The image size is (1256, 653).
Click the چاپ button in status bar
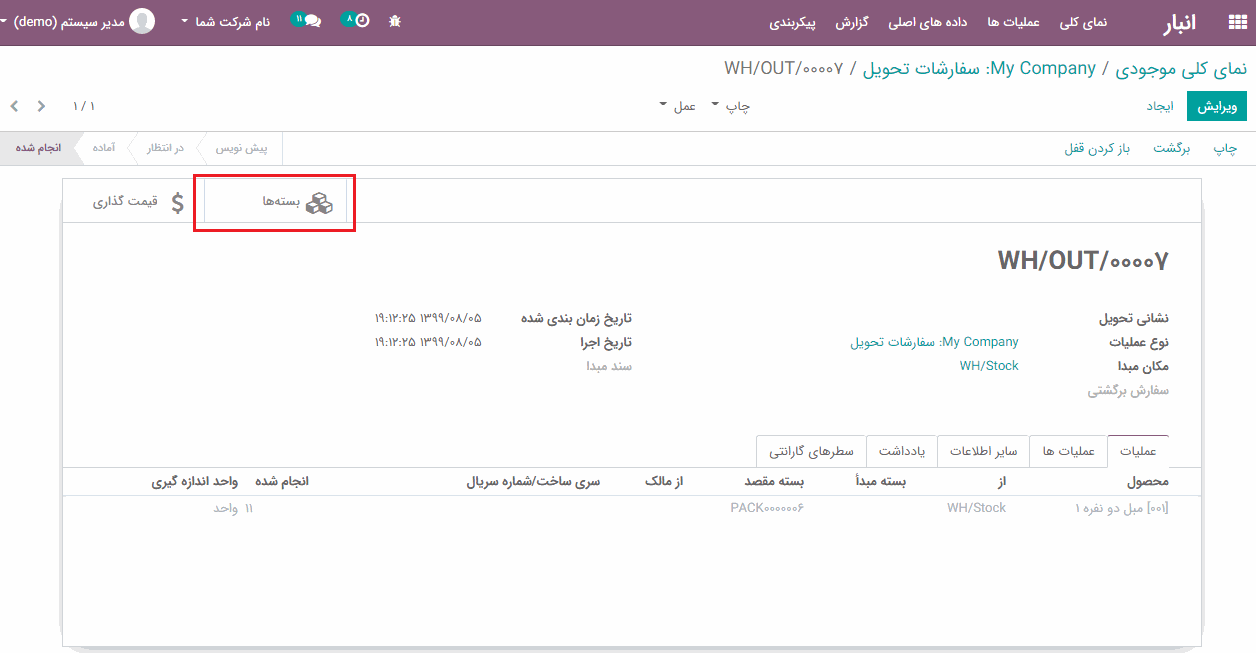[x=1226, y=148]
